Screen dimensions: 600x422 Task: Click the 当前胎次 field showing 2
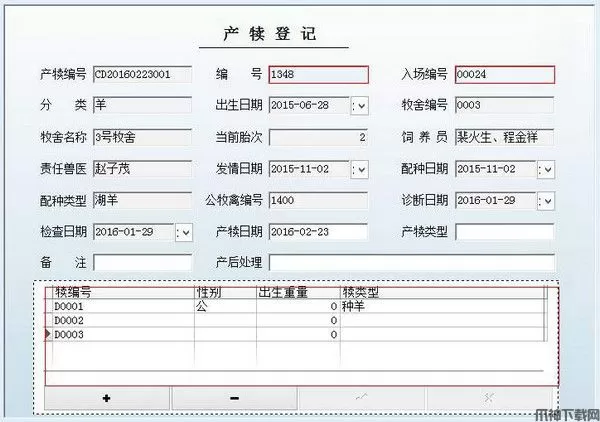tap(318, 137)
